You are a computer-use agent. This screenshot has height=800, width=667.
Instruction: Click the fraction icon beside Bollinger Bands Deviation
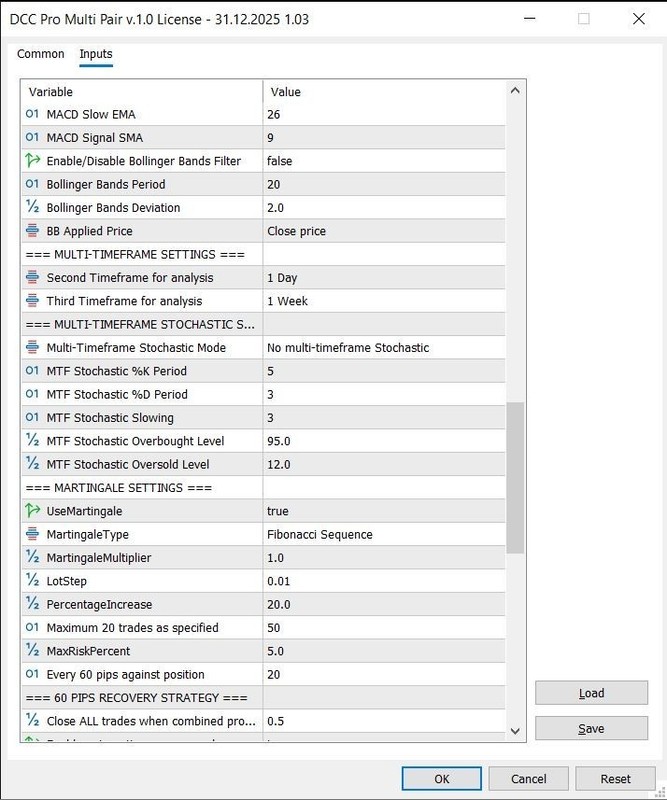(x=32, y=207)
